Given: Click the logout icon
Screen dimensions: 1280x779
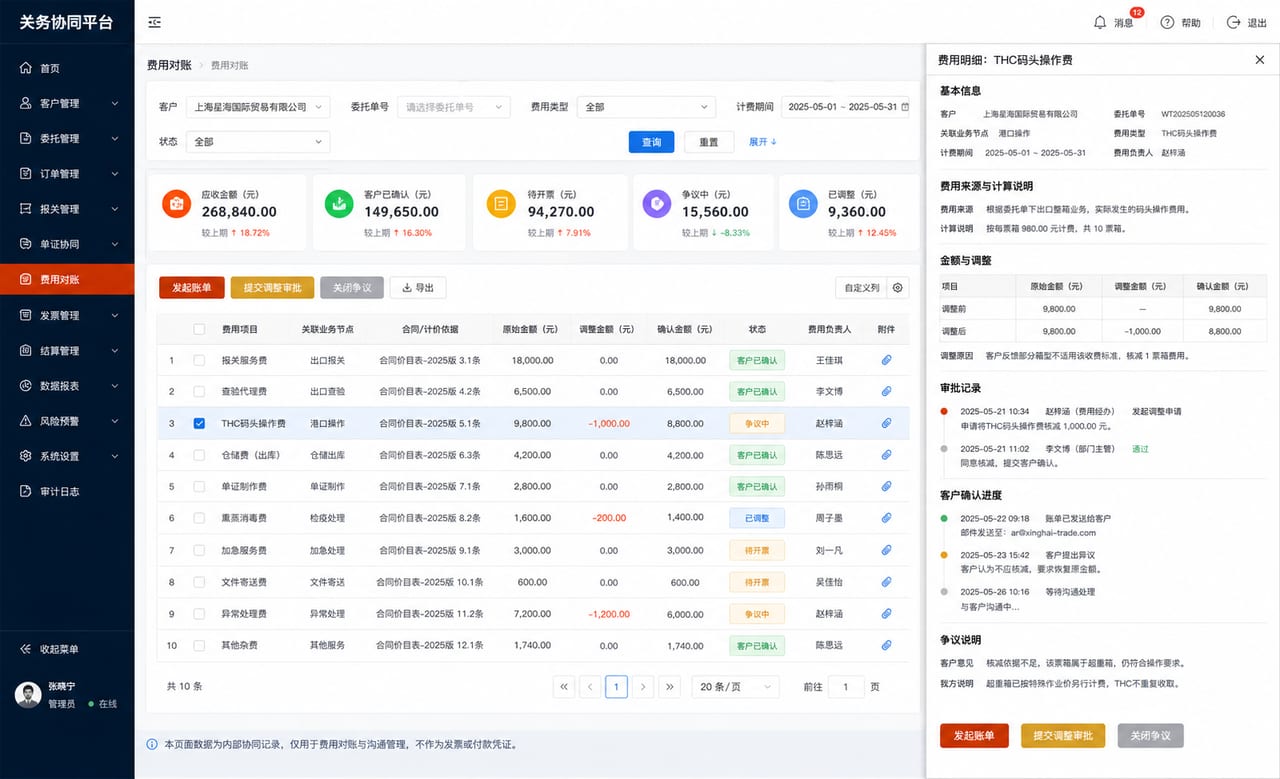Looking at the screenshot, I should (1233, 22).
